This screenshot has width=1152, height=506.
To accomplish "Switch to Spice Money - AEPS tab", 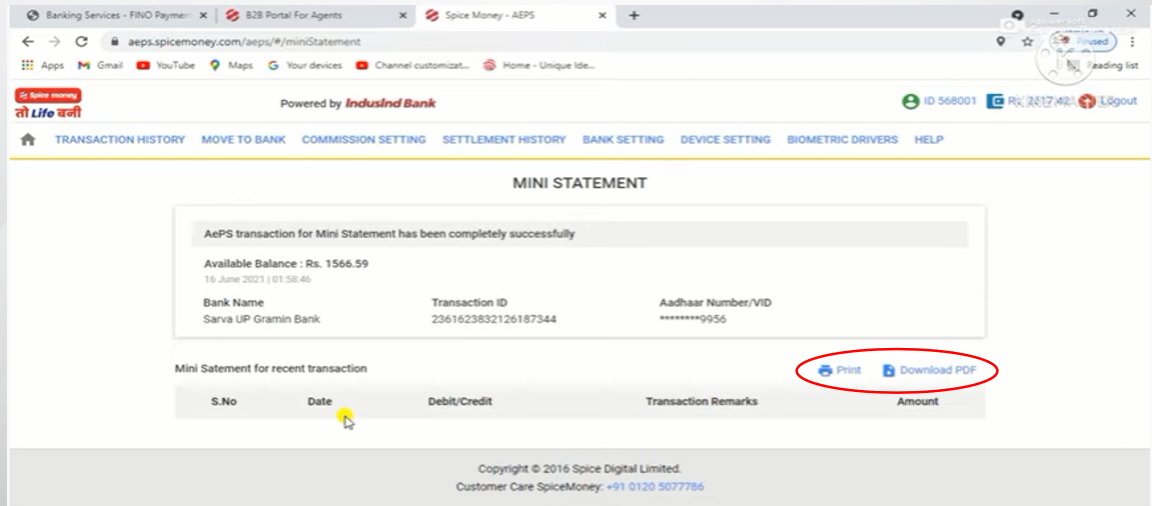I will click(x=514, y=15).
